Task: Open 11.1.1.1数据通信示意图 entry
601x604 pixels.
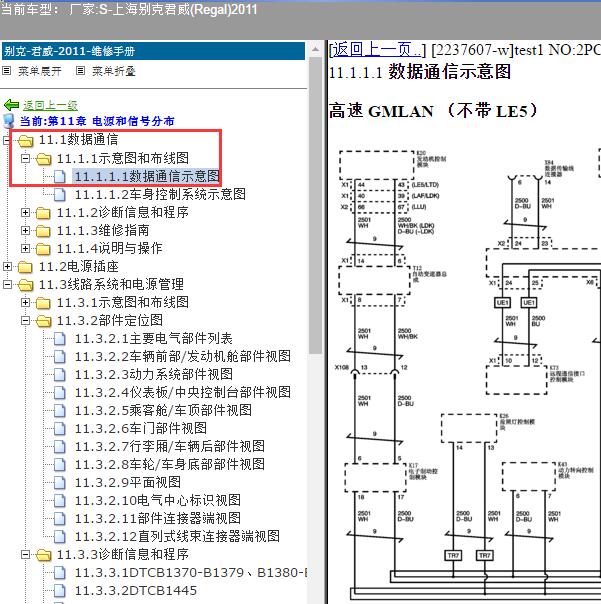Action: (x=147, y=176)
